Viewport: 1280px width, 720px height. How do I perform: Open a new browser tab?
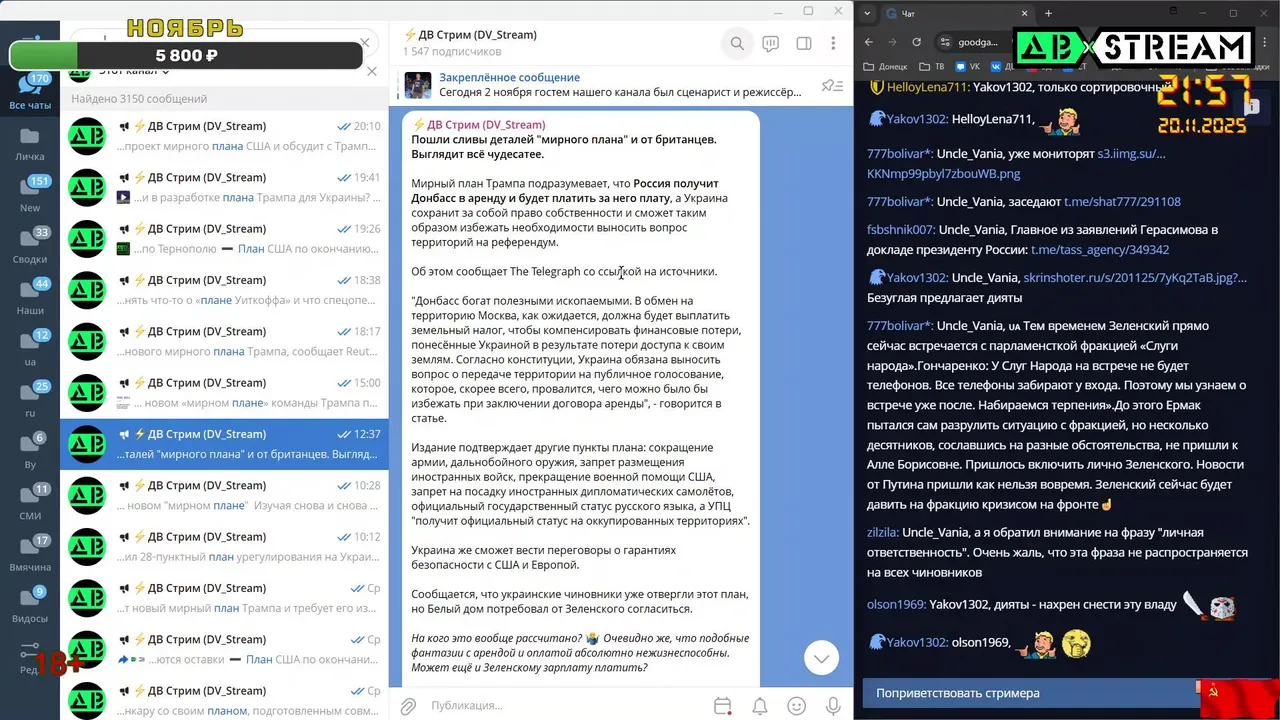tap(1048, 13)
